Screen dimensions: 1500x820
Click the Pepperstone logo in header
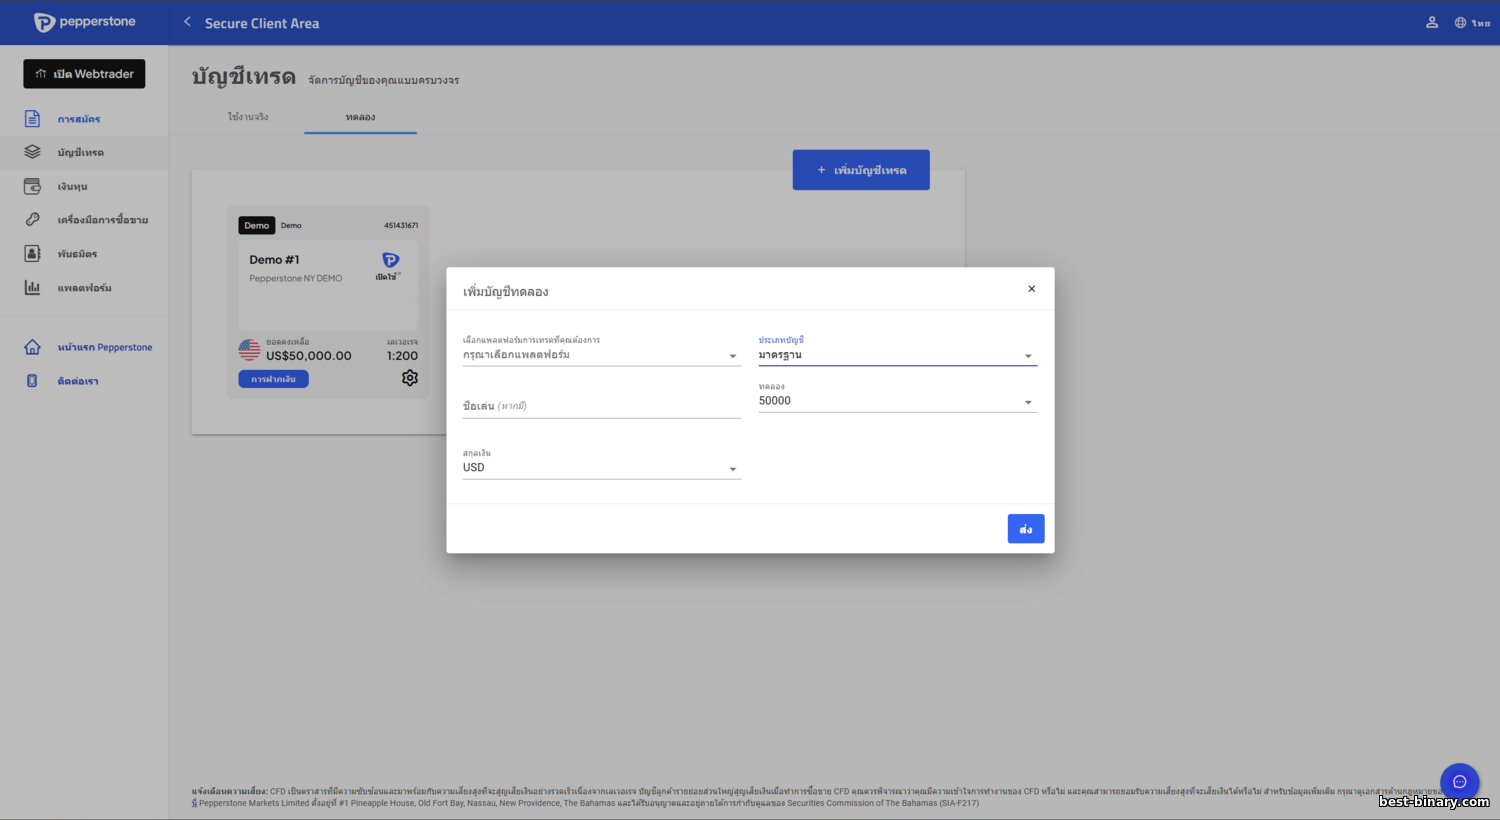pos(85,22)
